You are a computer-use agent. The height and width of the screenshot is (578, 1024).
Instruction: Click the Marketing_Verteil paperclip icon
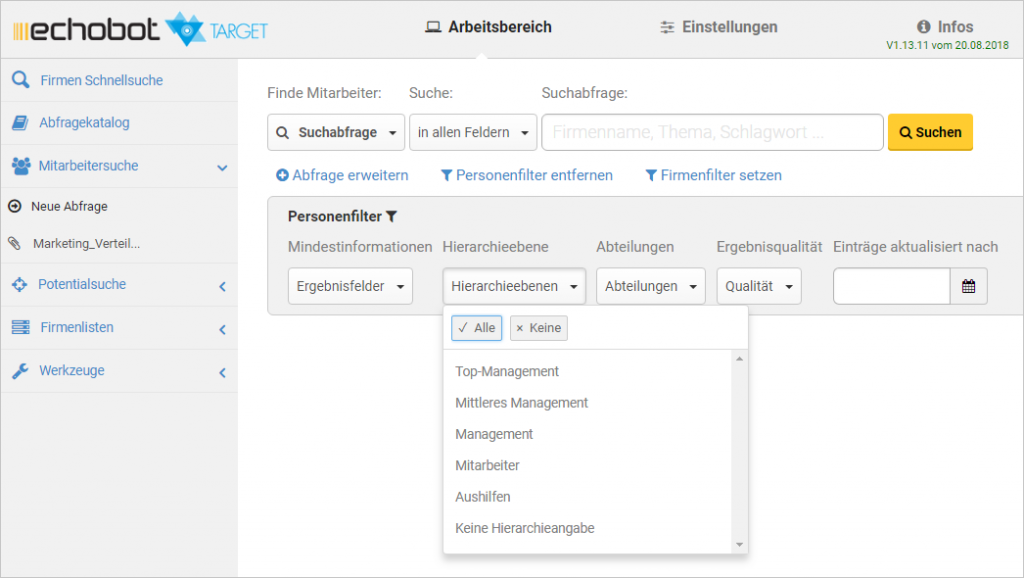[x=14, y=243]
